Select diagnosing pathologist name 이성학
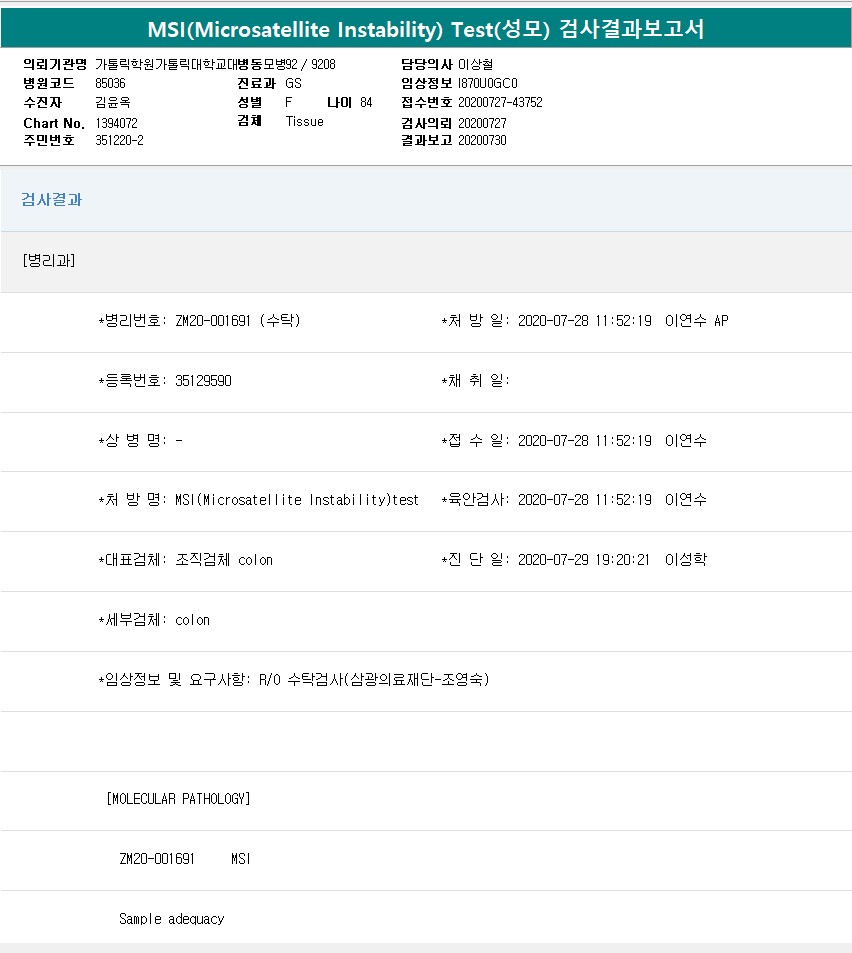Image resolution: width=852 pixels, height=953 pixels. [x=685, y=560]
